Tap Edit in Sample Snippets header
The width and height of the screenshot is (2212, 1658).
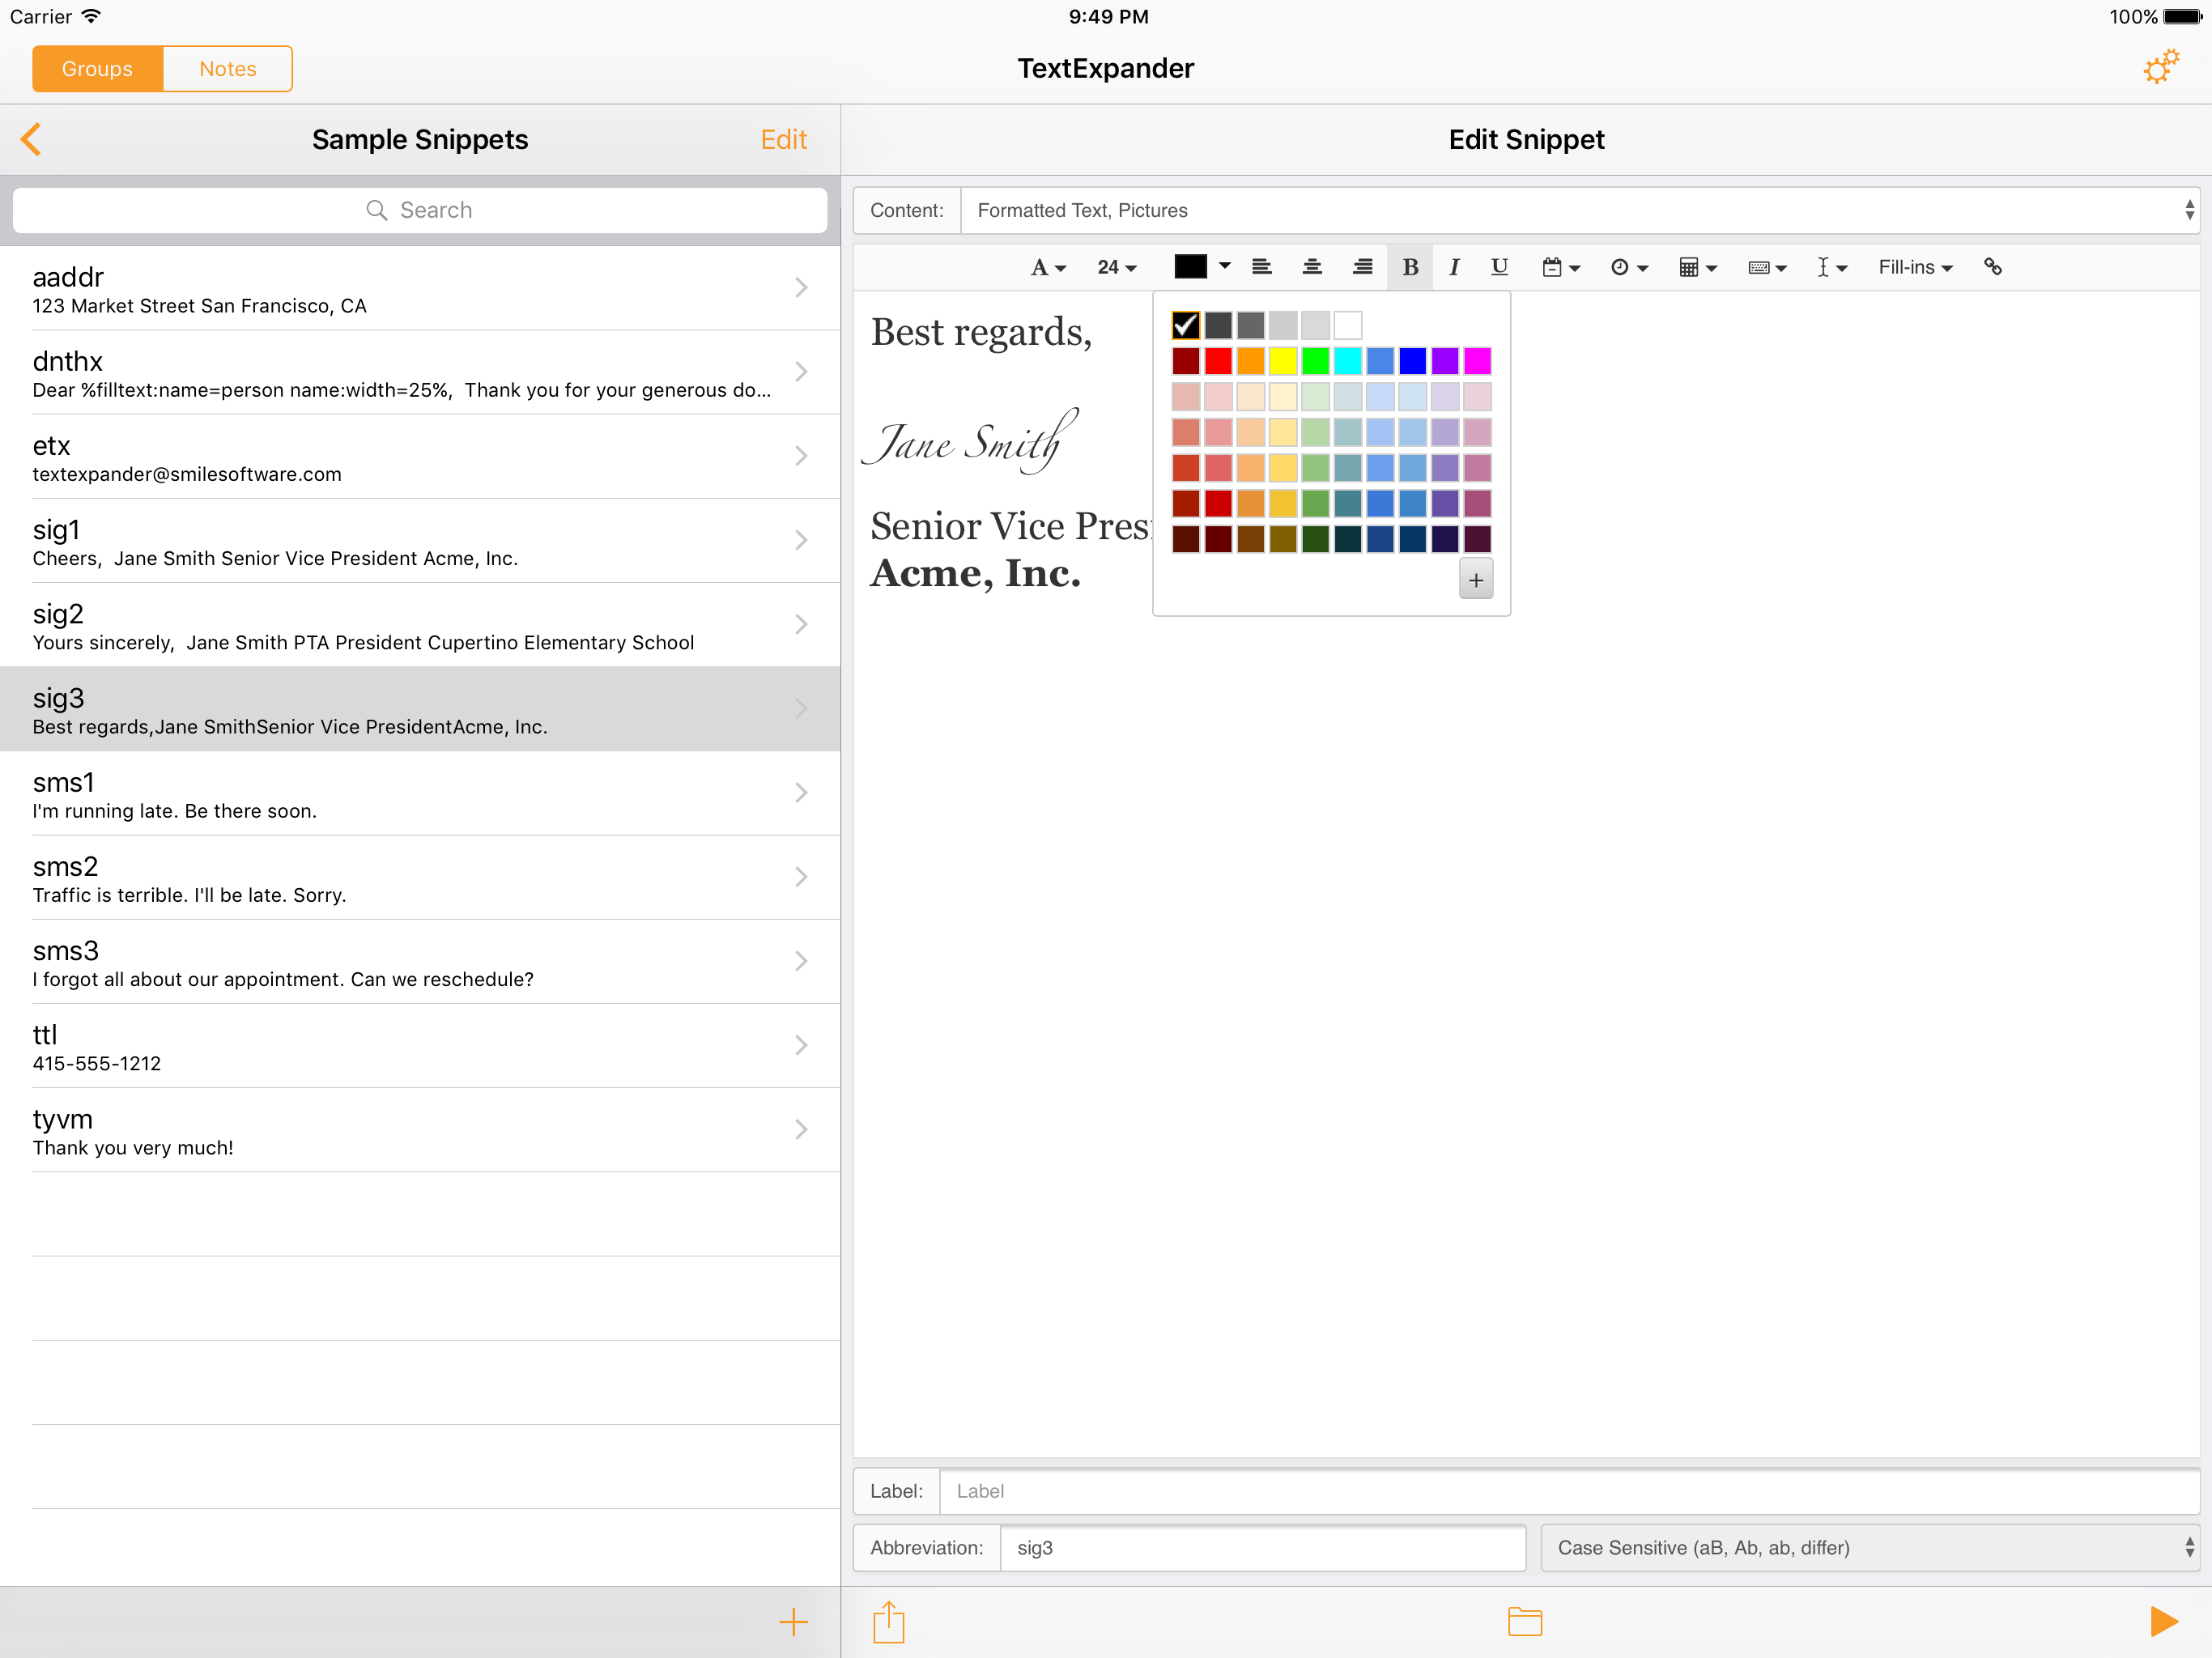[x=783, y=140]
